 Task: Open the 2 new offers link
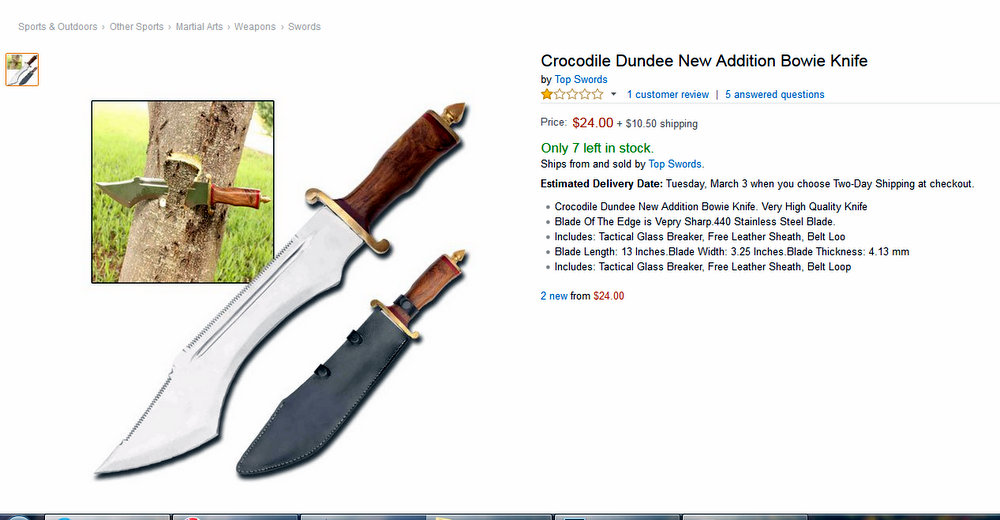[x=554, y=296]
